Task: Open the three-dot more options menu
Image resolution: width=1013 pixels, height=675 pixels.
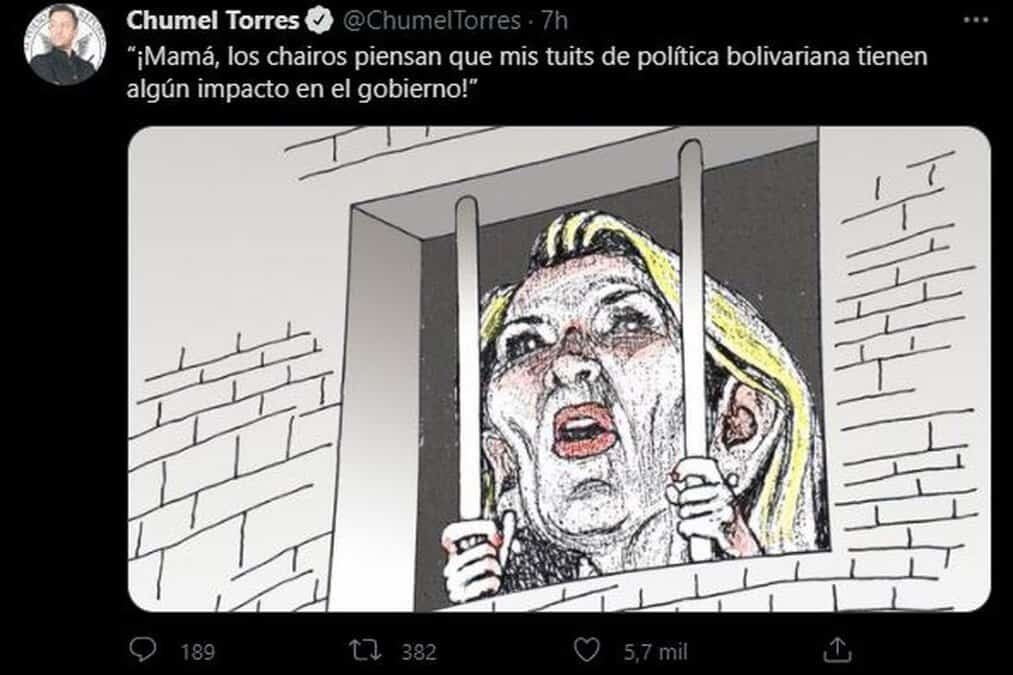Action: tap(976, 20)
